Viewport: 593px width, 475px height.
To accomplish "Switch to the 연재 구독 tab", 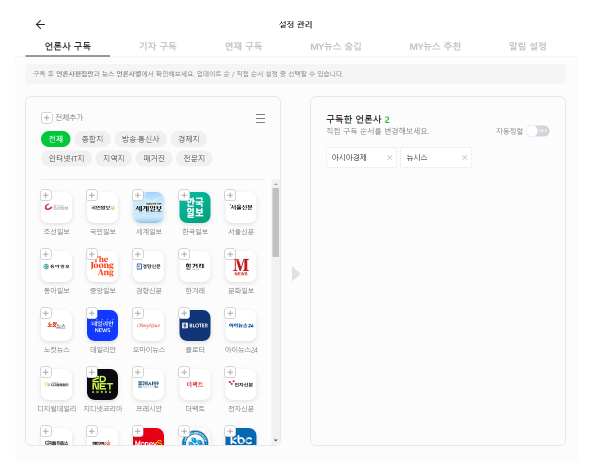I will pyautogui.click(x=243, y=46).
